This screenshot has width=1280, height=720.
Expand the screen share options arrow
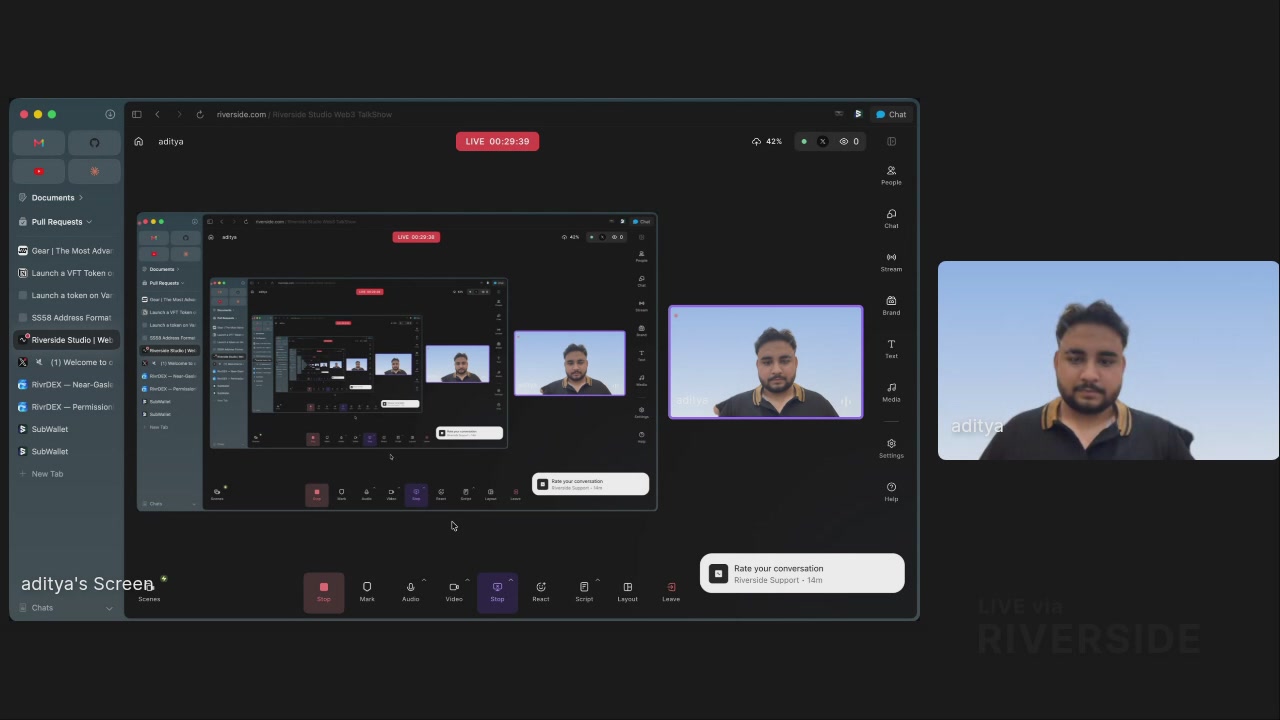(x=510, y=580)
